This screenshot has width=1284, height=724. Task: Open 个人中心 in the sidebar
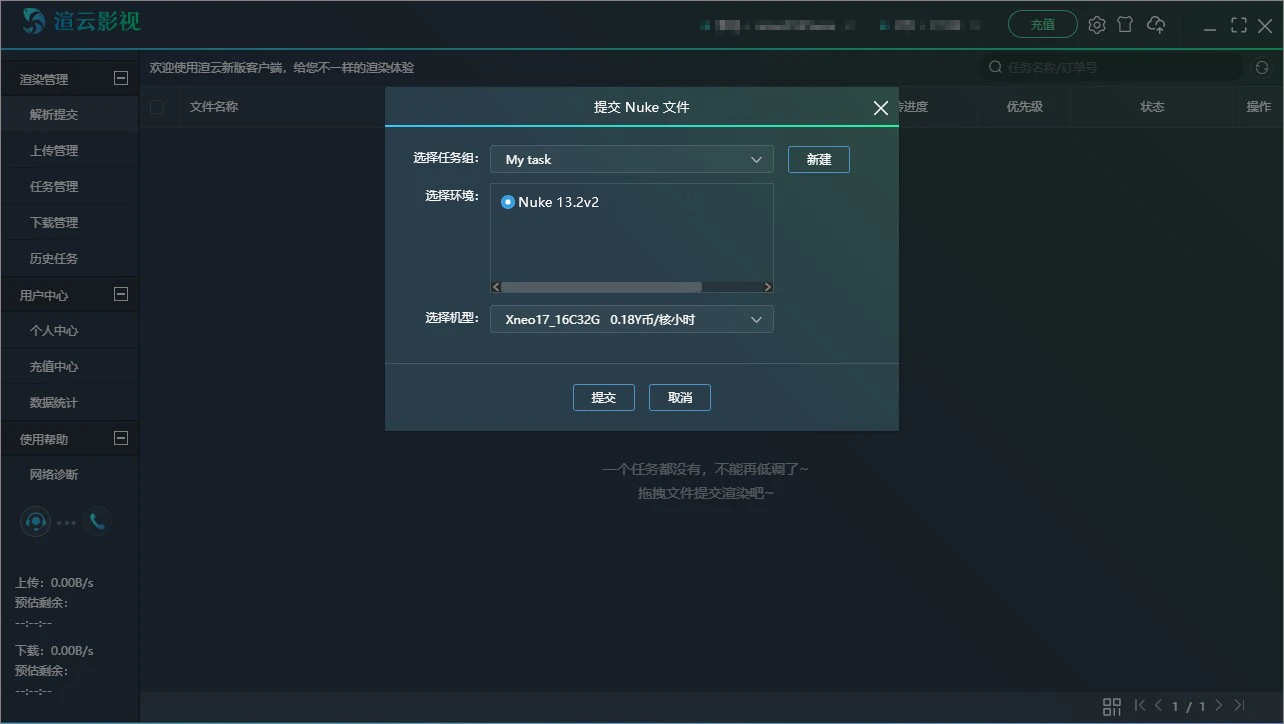pyautogui.click(x=54, y=331)
